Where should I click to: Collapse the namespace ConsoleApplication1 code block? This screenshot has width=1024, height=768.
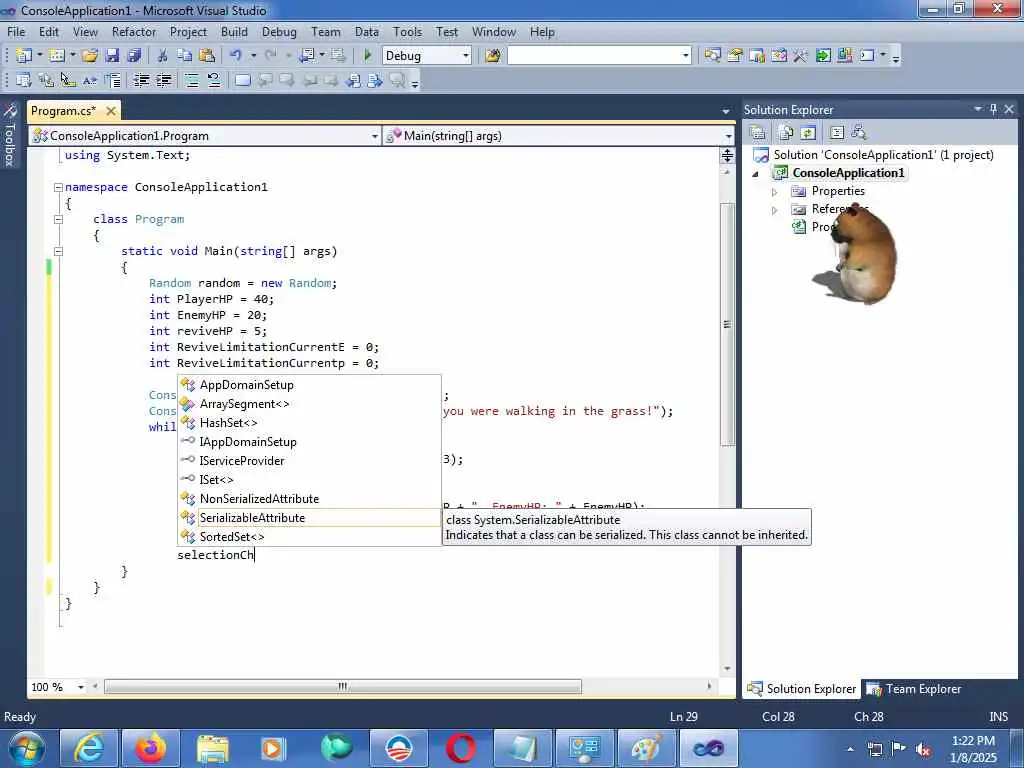click(58, 187)
